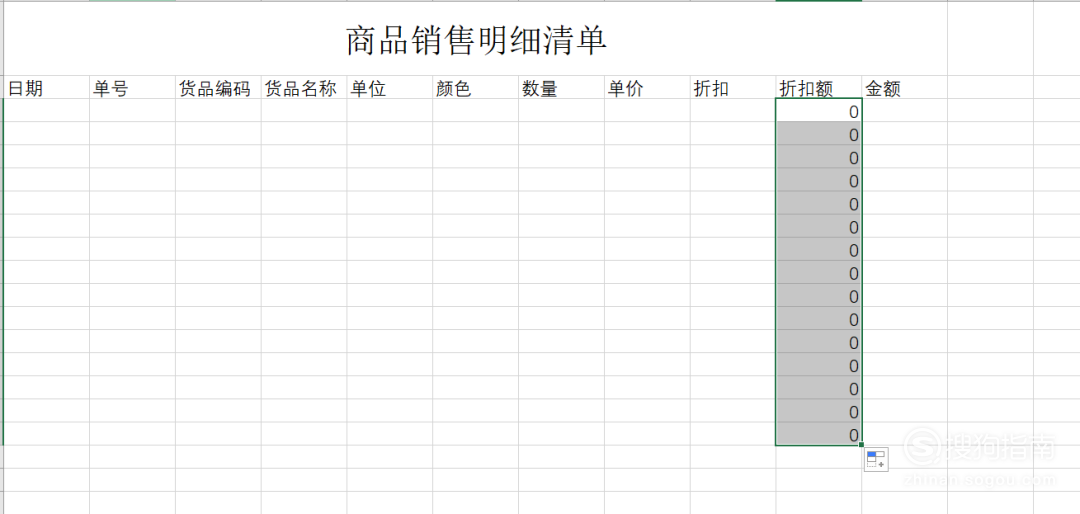
Task: Select the 单价 header cell
Action: click(647, 88)
